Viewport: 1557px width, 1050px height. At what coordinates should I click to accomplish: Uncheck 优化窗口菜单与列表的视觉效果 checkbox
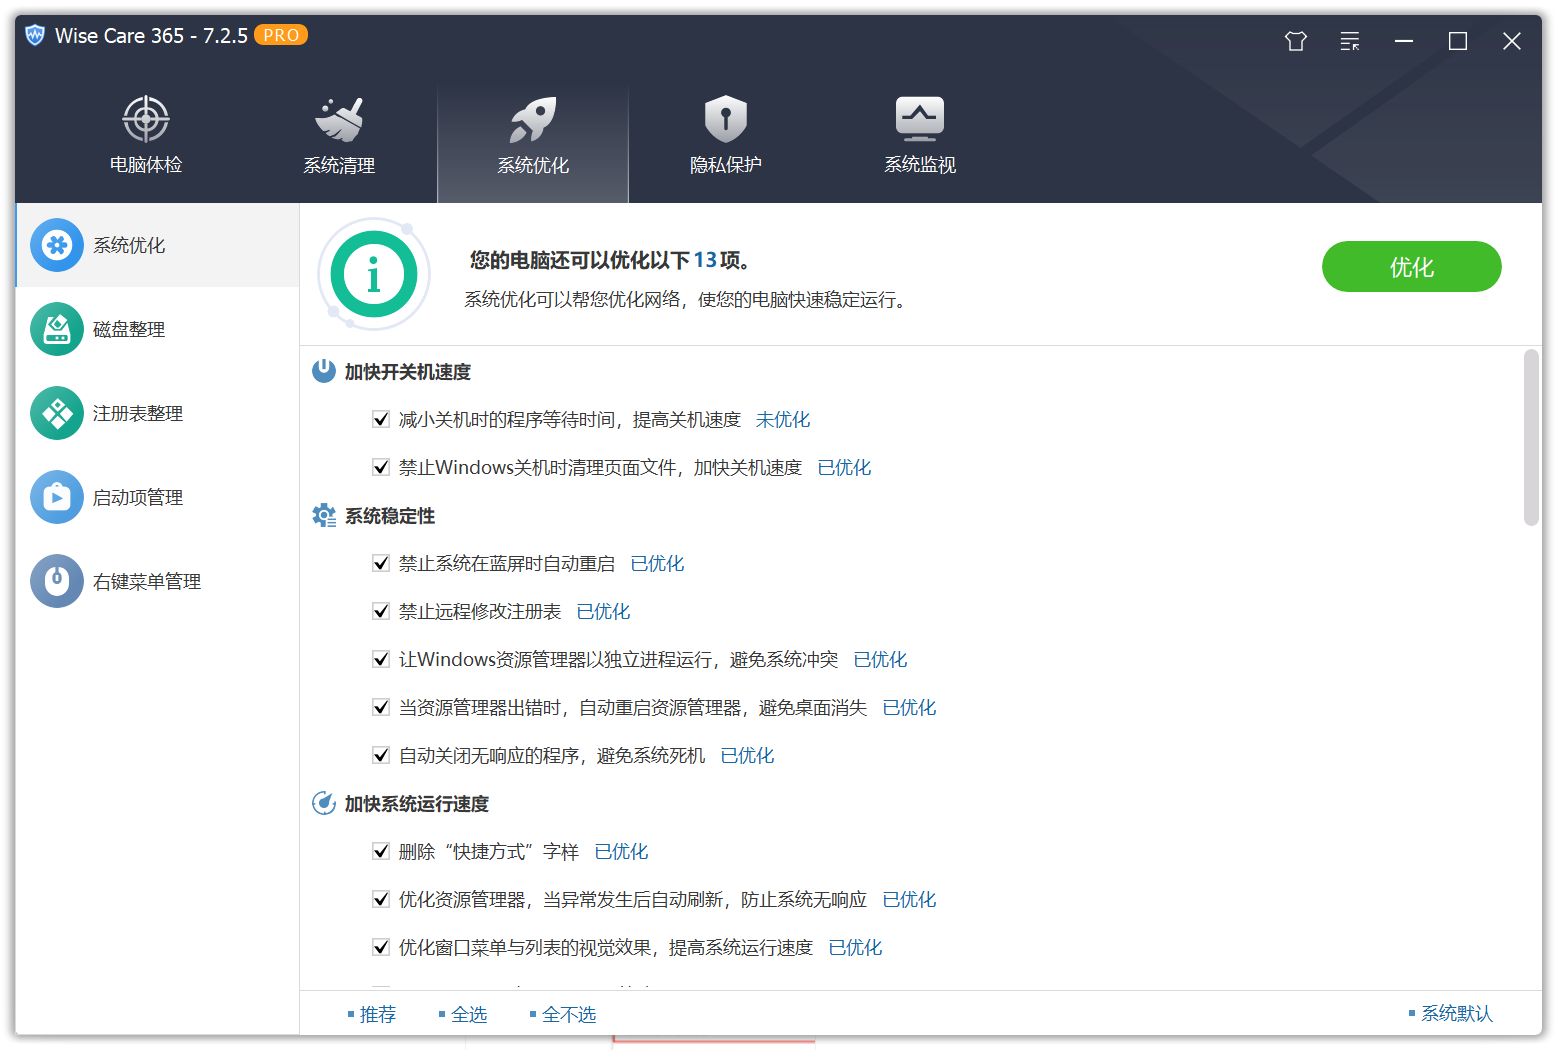[381, 947]
